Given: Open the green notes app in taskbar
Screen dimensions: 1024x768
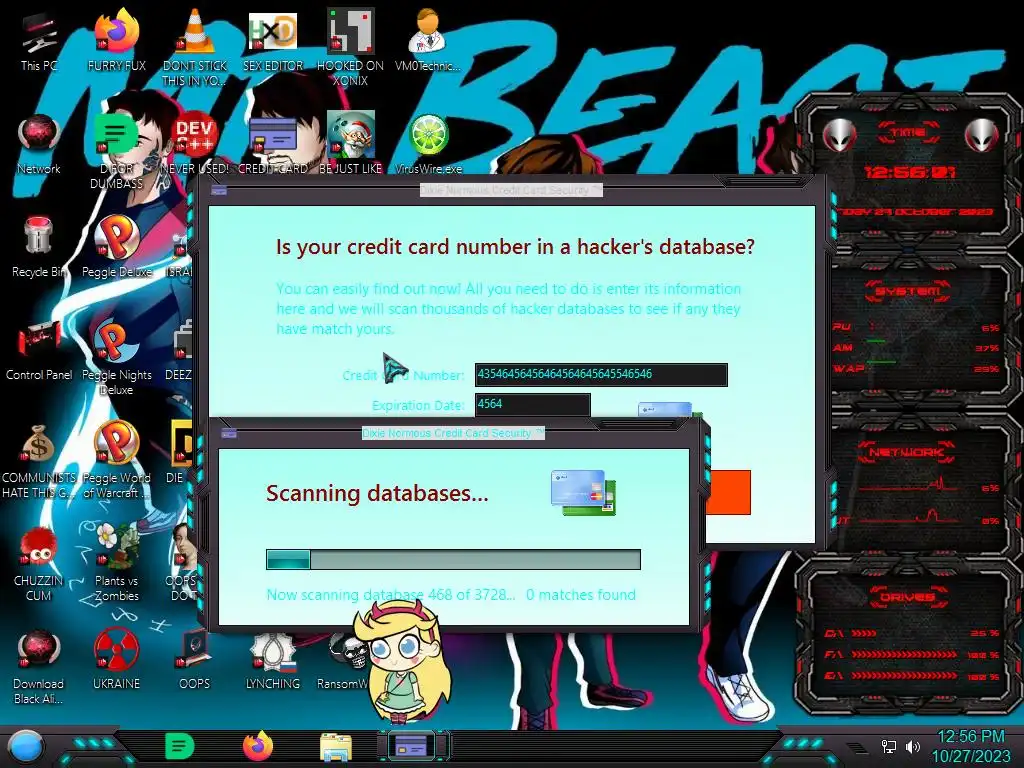Looking at the screenshot, I should [x=180, y=746].
